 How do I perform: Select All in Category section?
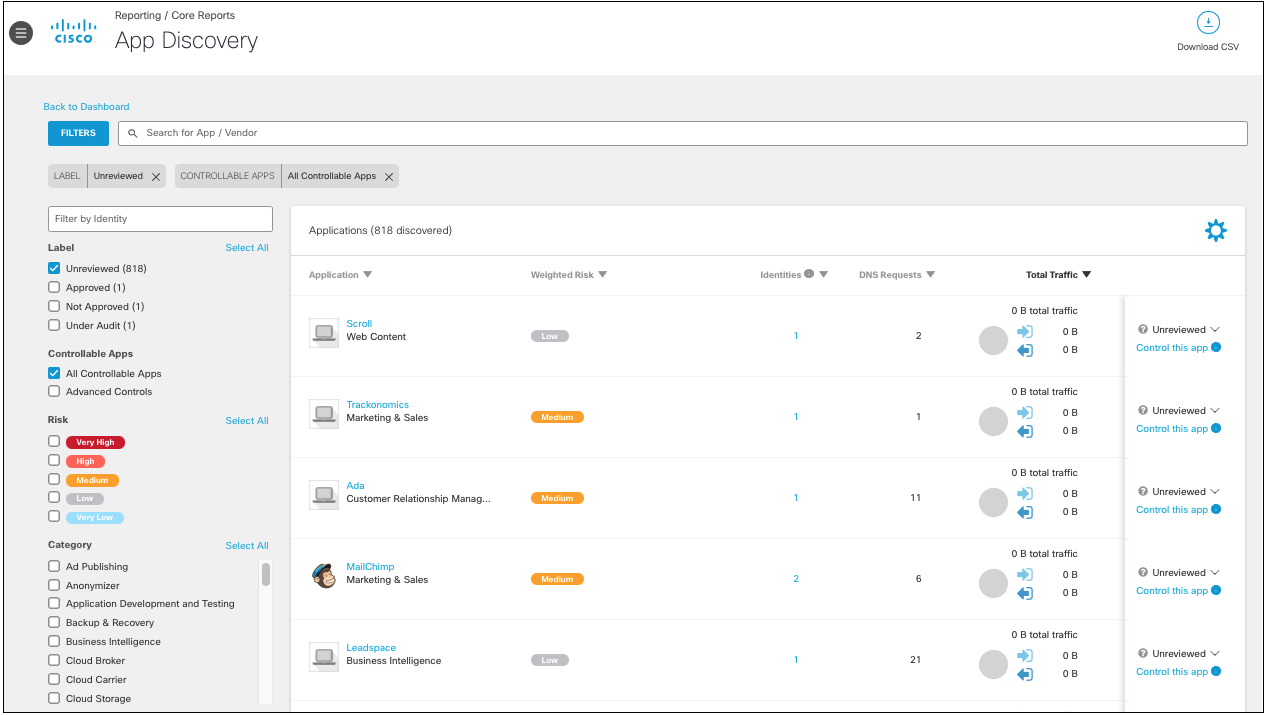point(247,546)
